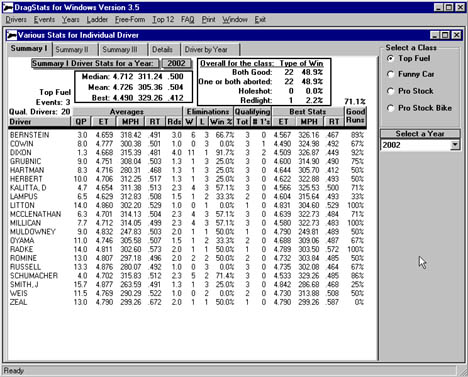Click the DragStats dragster icon in title bar

(8, 7)
